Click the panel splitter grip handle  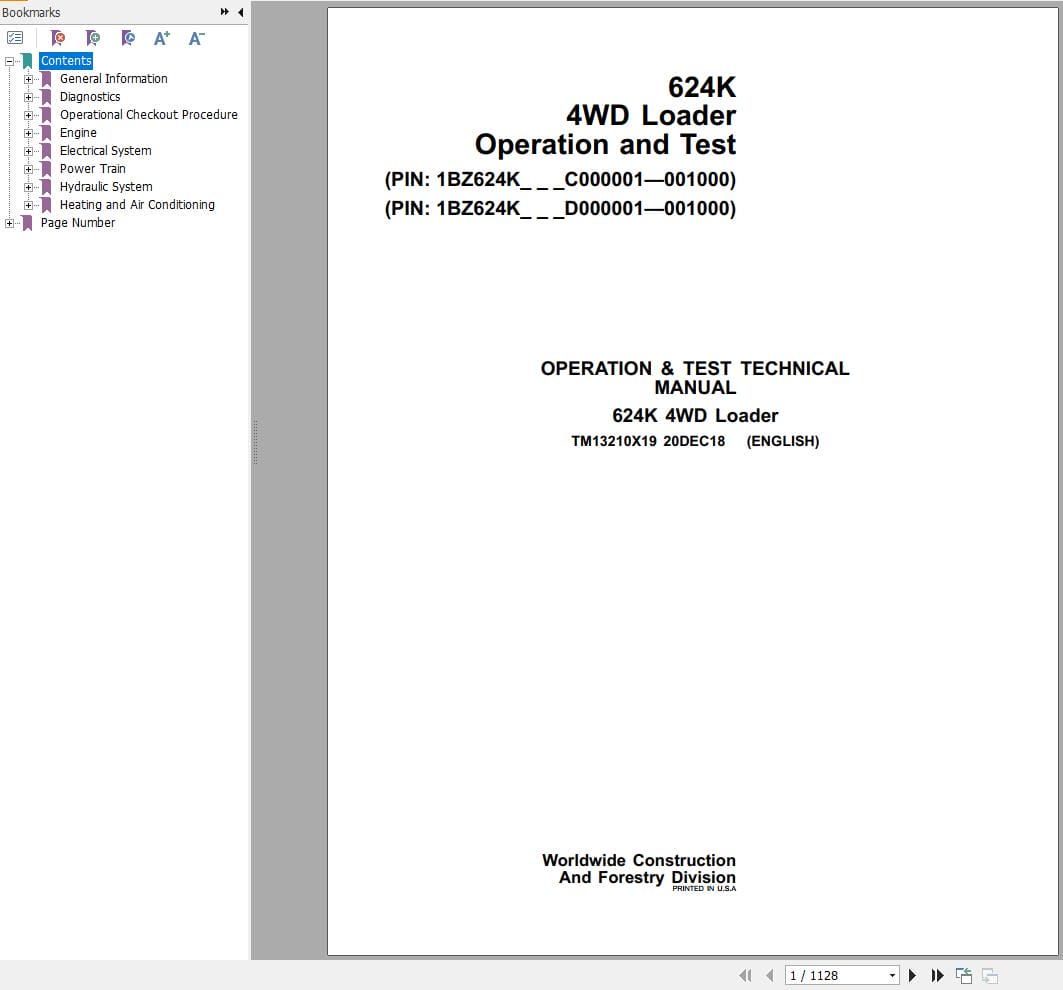256,442
